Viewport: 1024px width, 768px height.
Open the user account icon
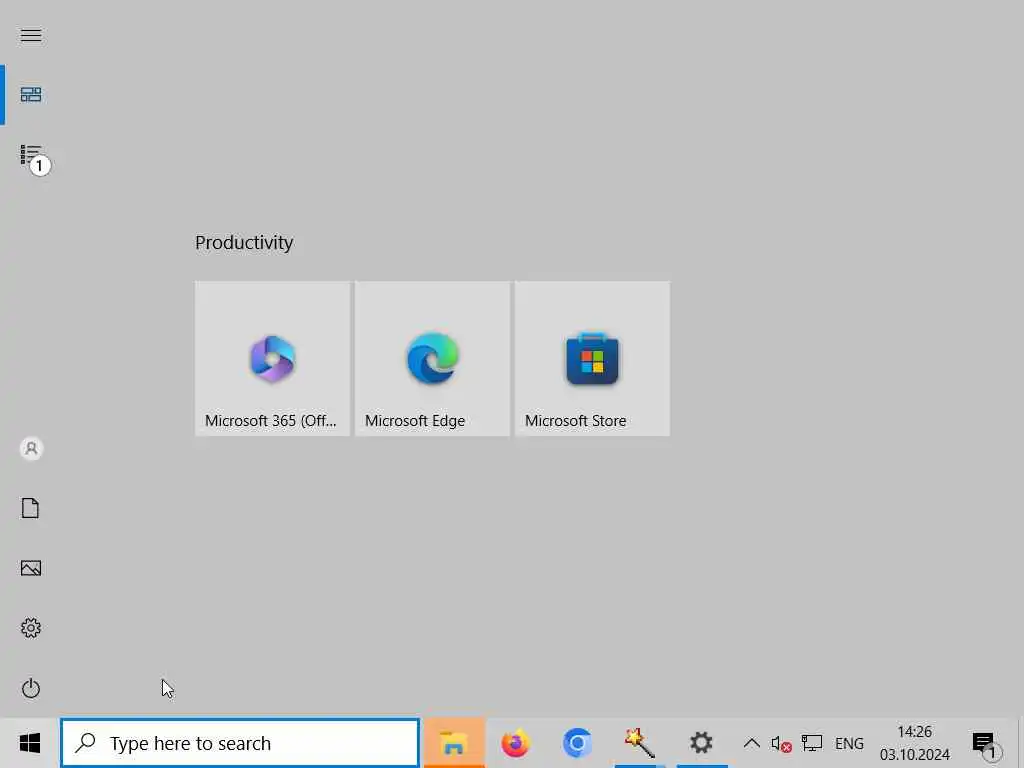point(31,449)
